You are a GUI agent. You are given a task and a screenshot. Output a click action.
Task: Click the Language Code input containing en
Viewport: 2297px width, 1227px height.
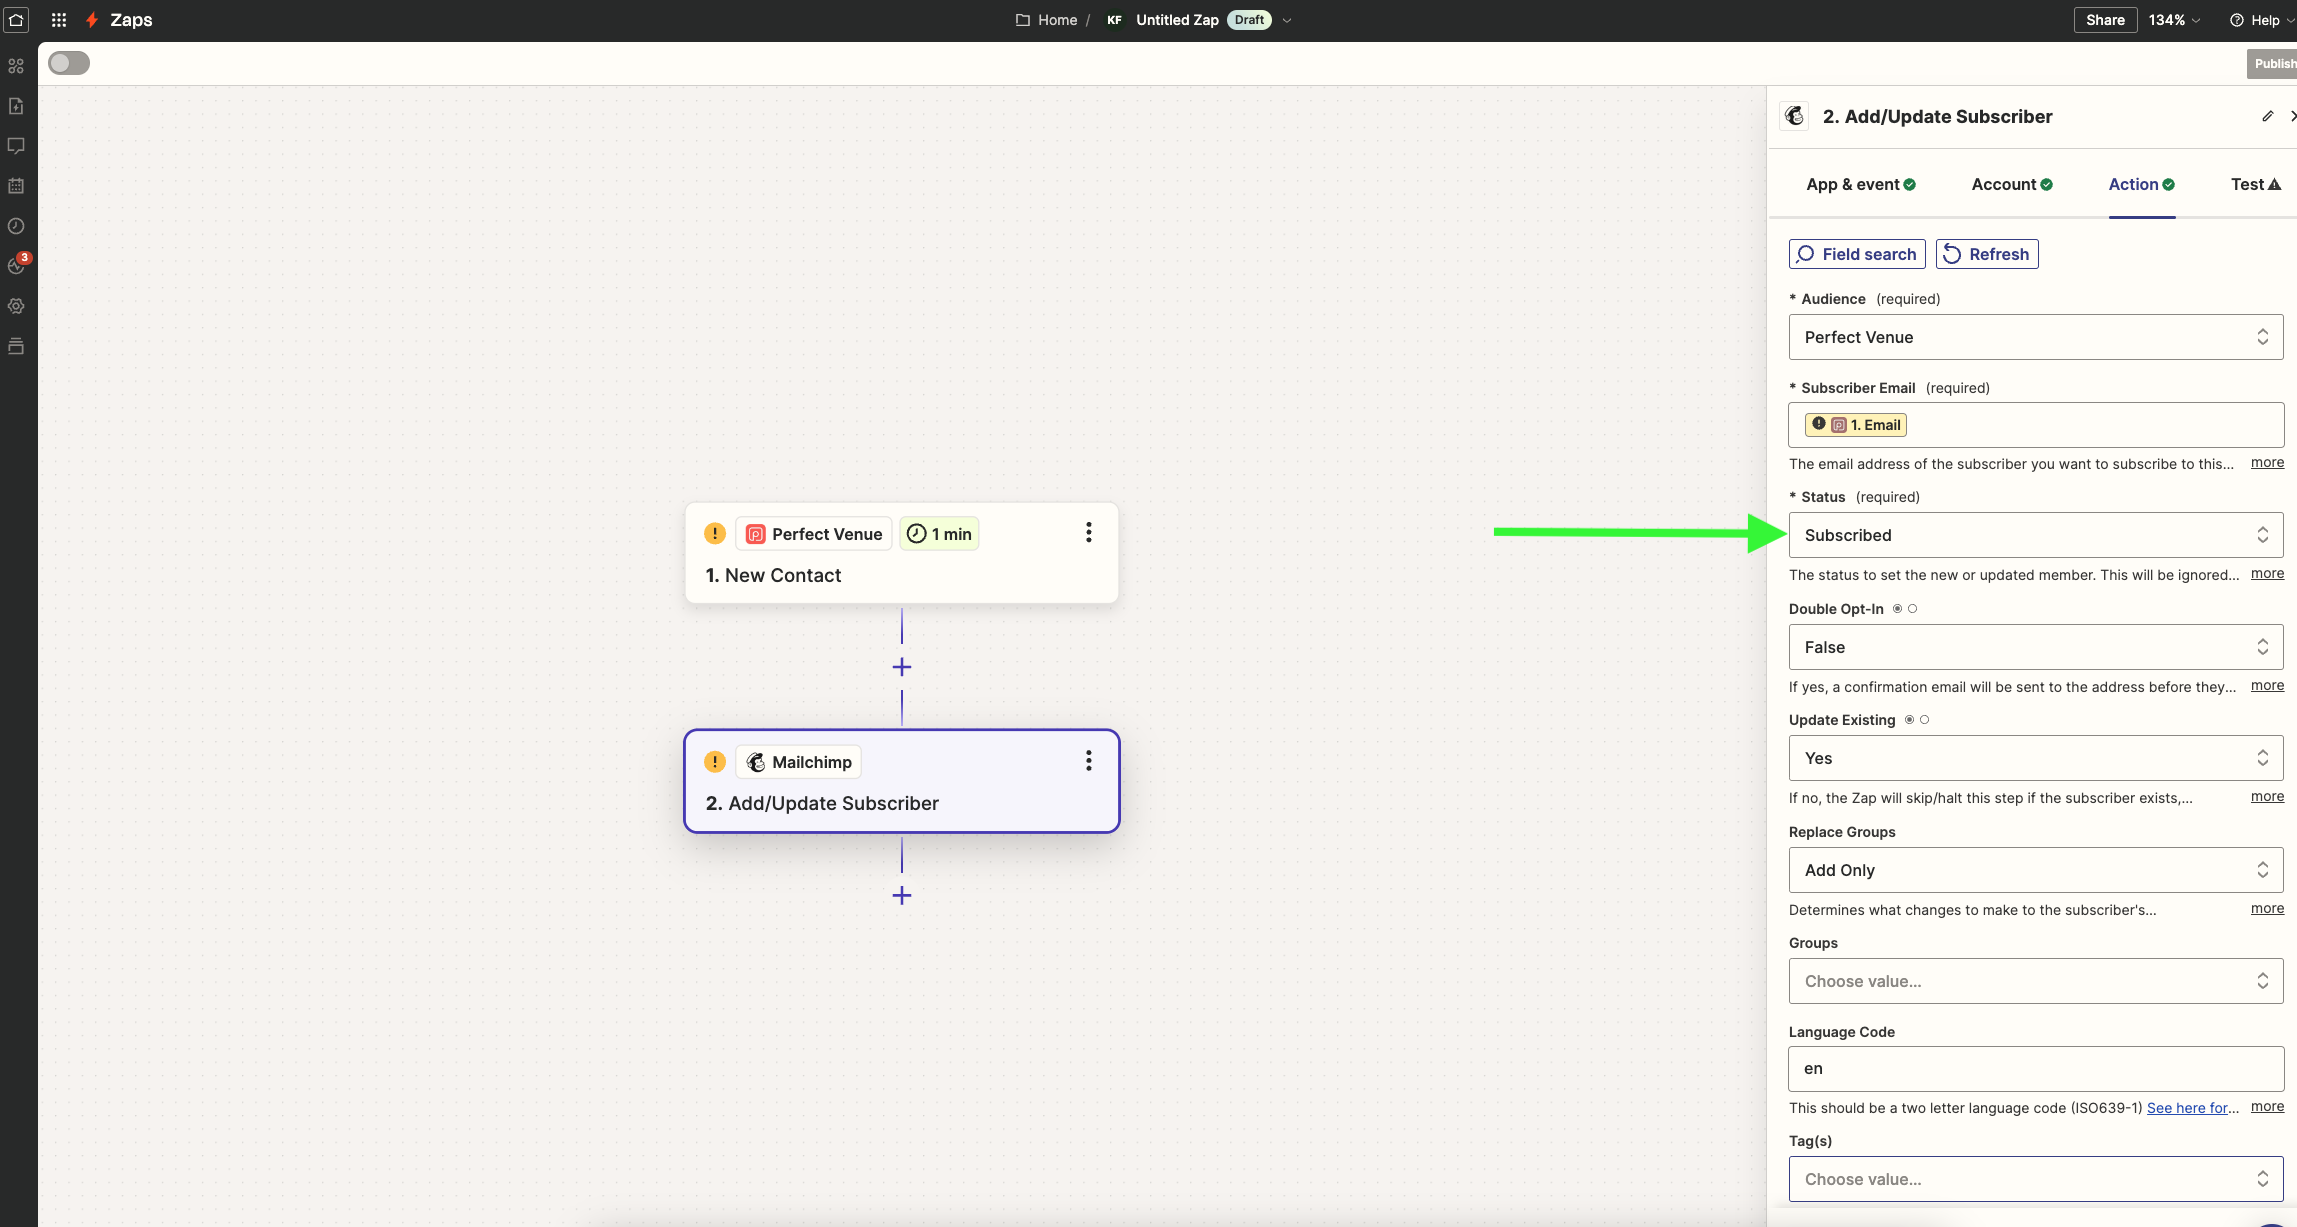point(2036,1069)
